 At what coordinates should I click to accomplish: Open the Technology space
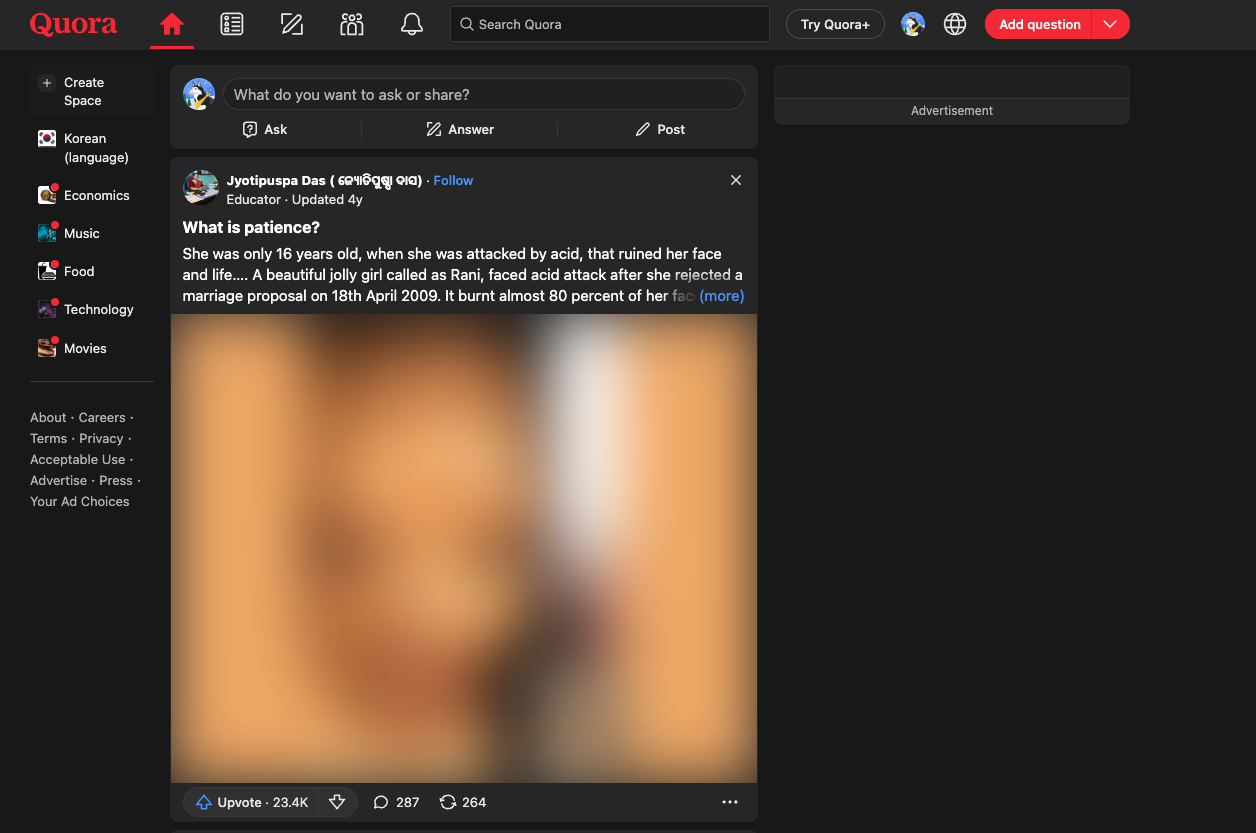click(92, 309)
